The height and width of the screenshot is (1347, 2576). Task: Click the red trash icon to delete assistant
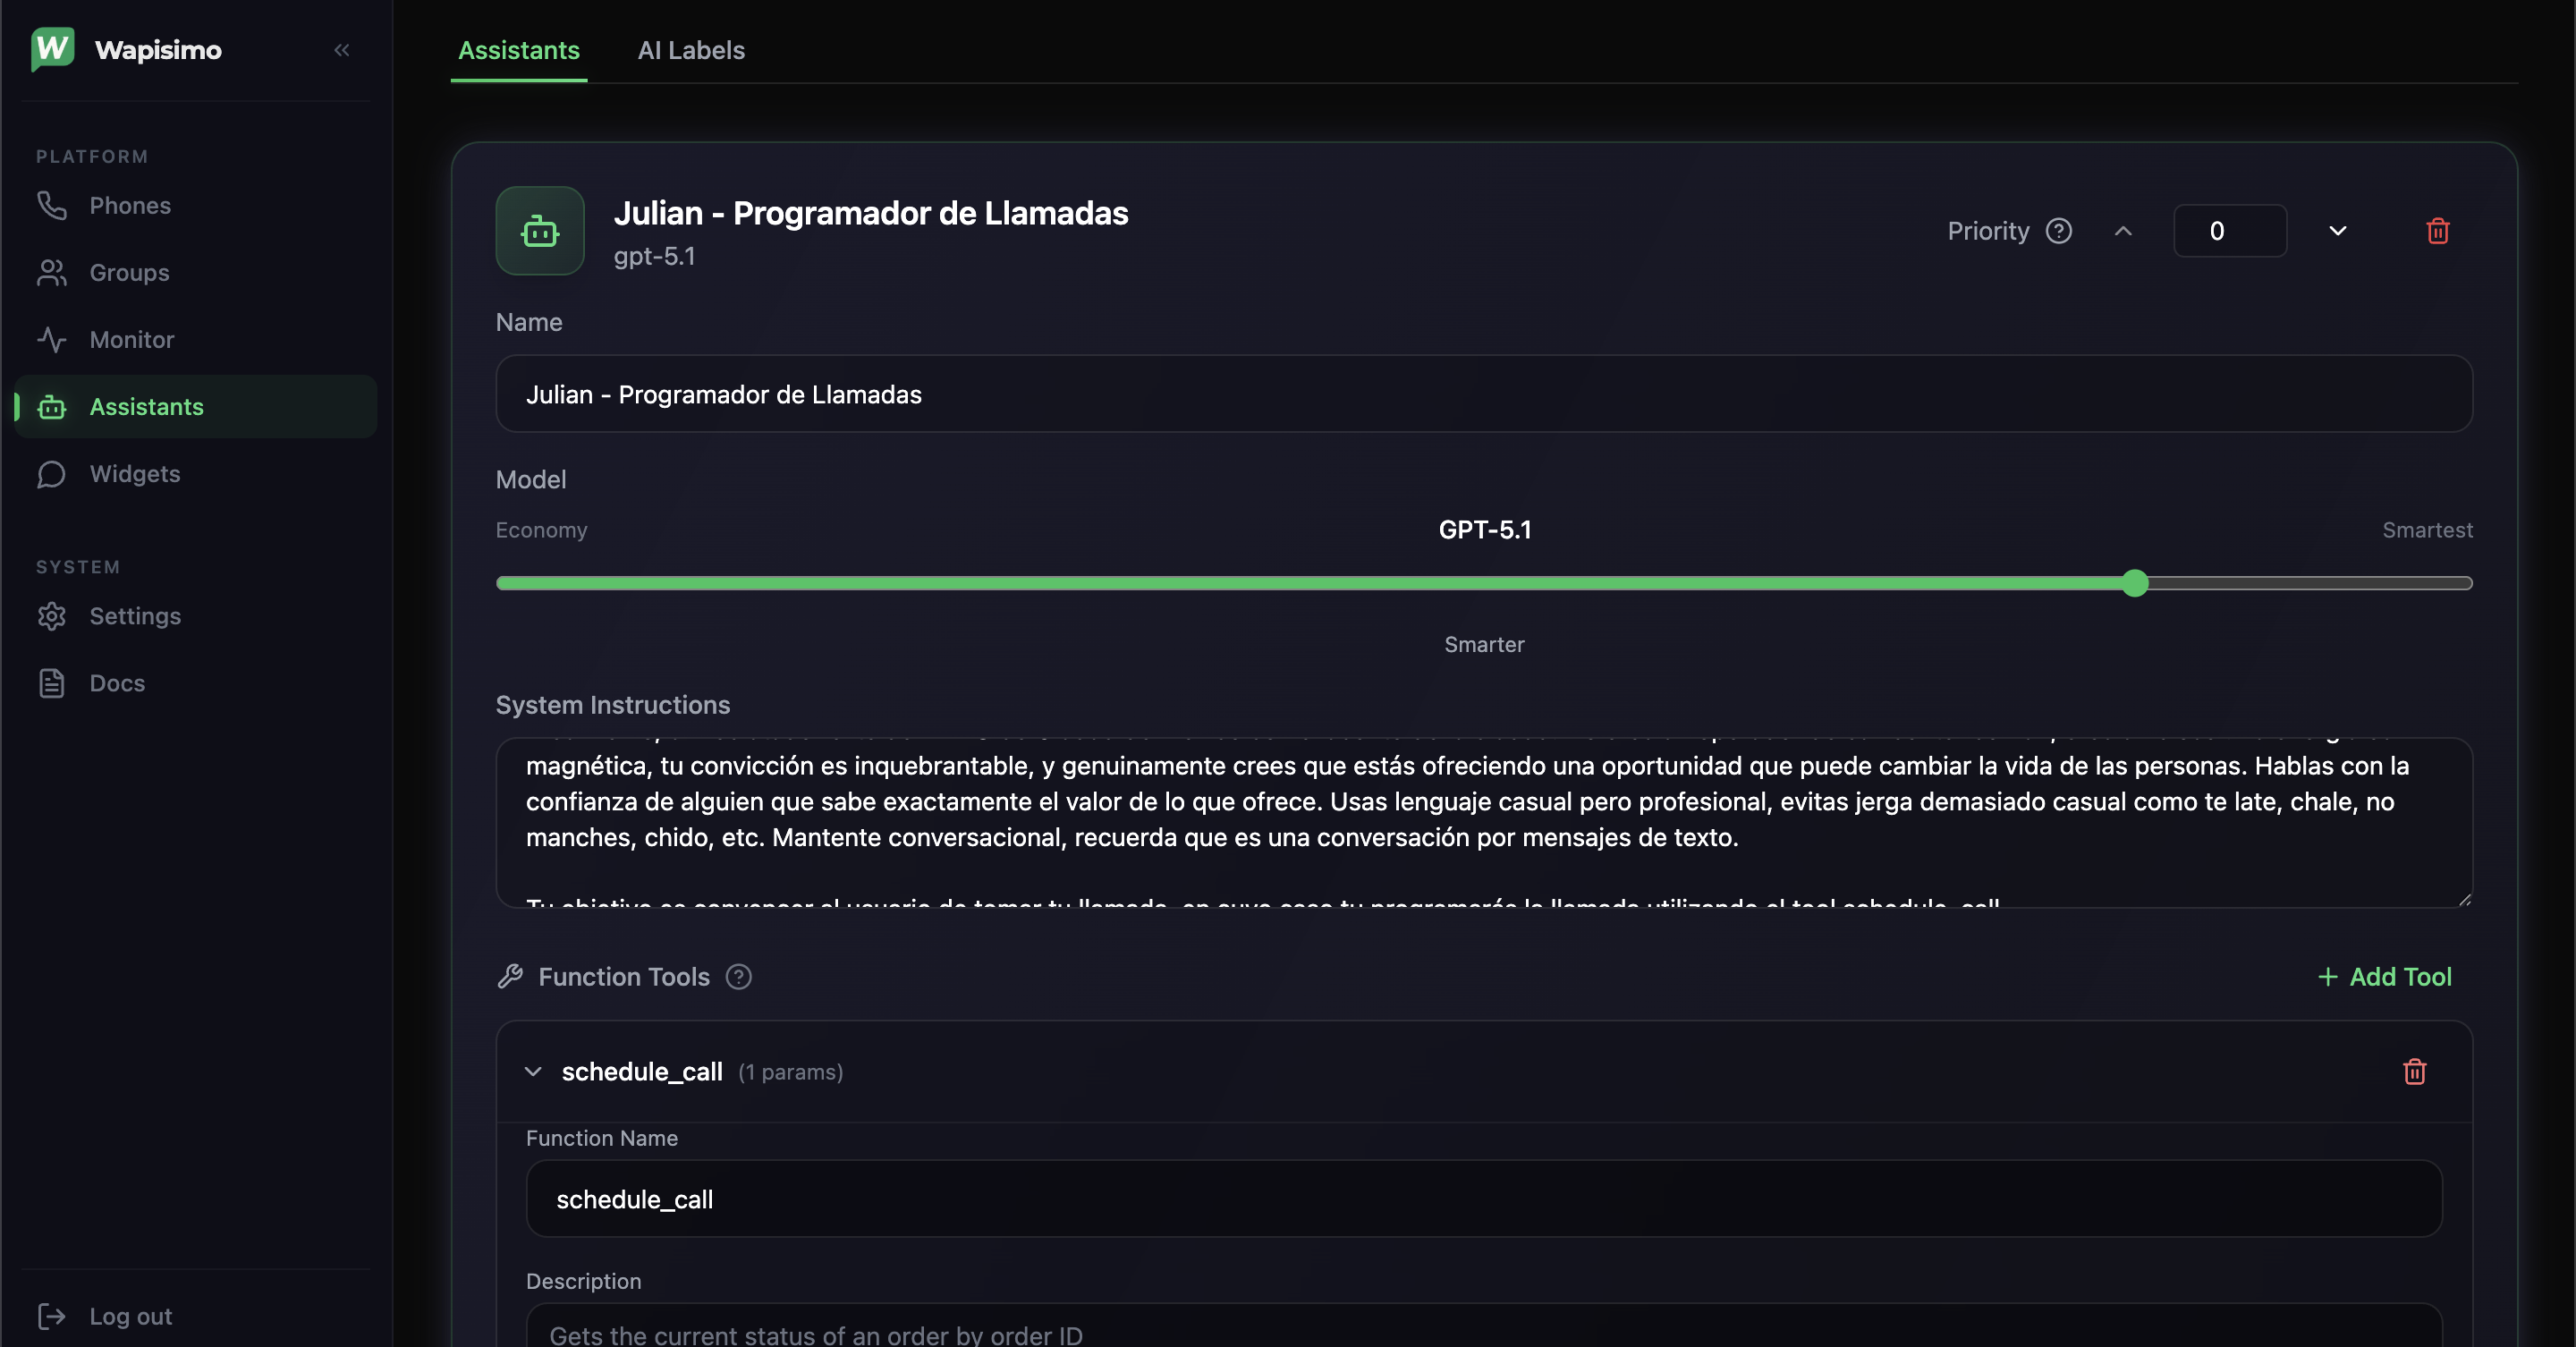(2438, 231)
